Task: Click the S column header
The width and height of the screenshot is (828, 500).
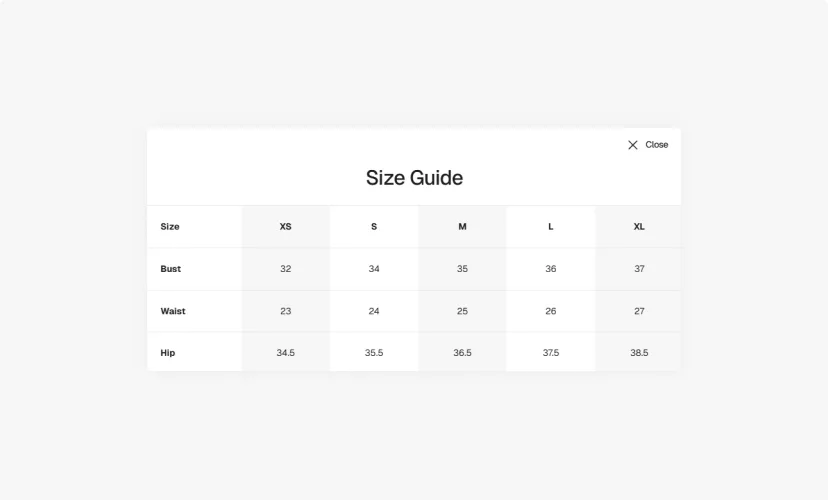Action: pyautogui.click(x=374, y=227)
